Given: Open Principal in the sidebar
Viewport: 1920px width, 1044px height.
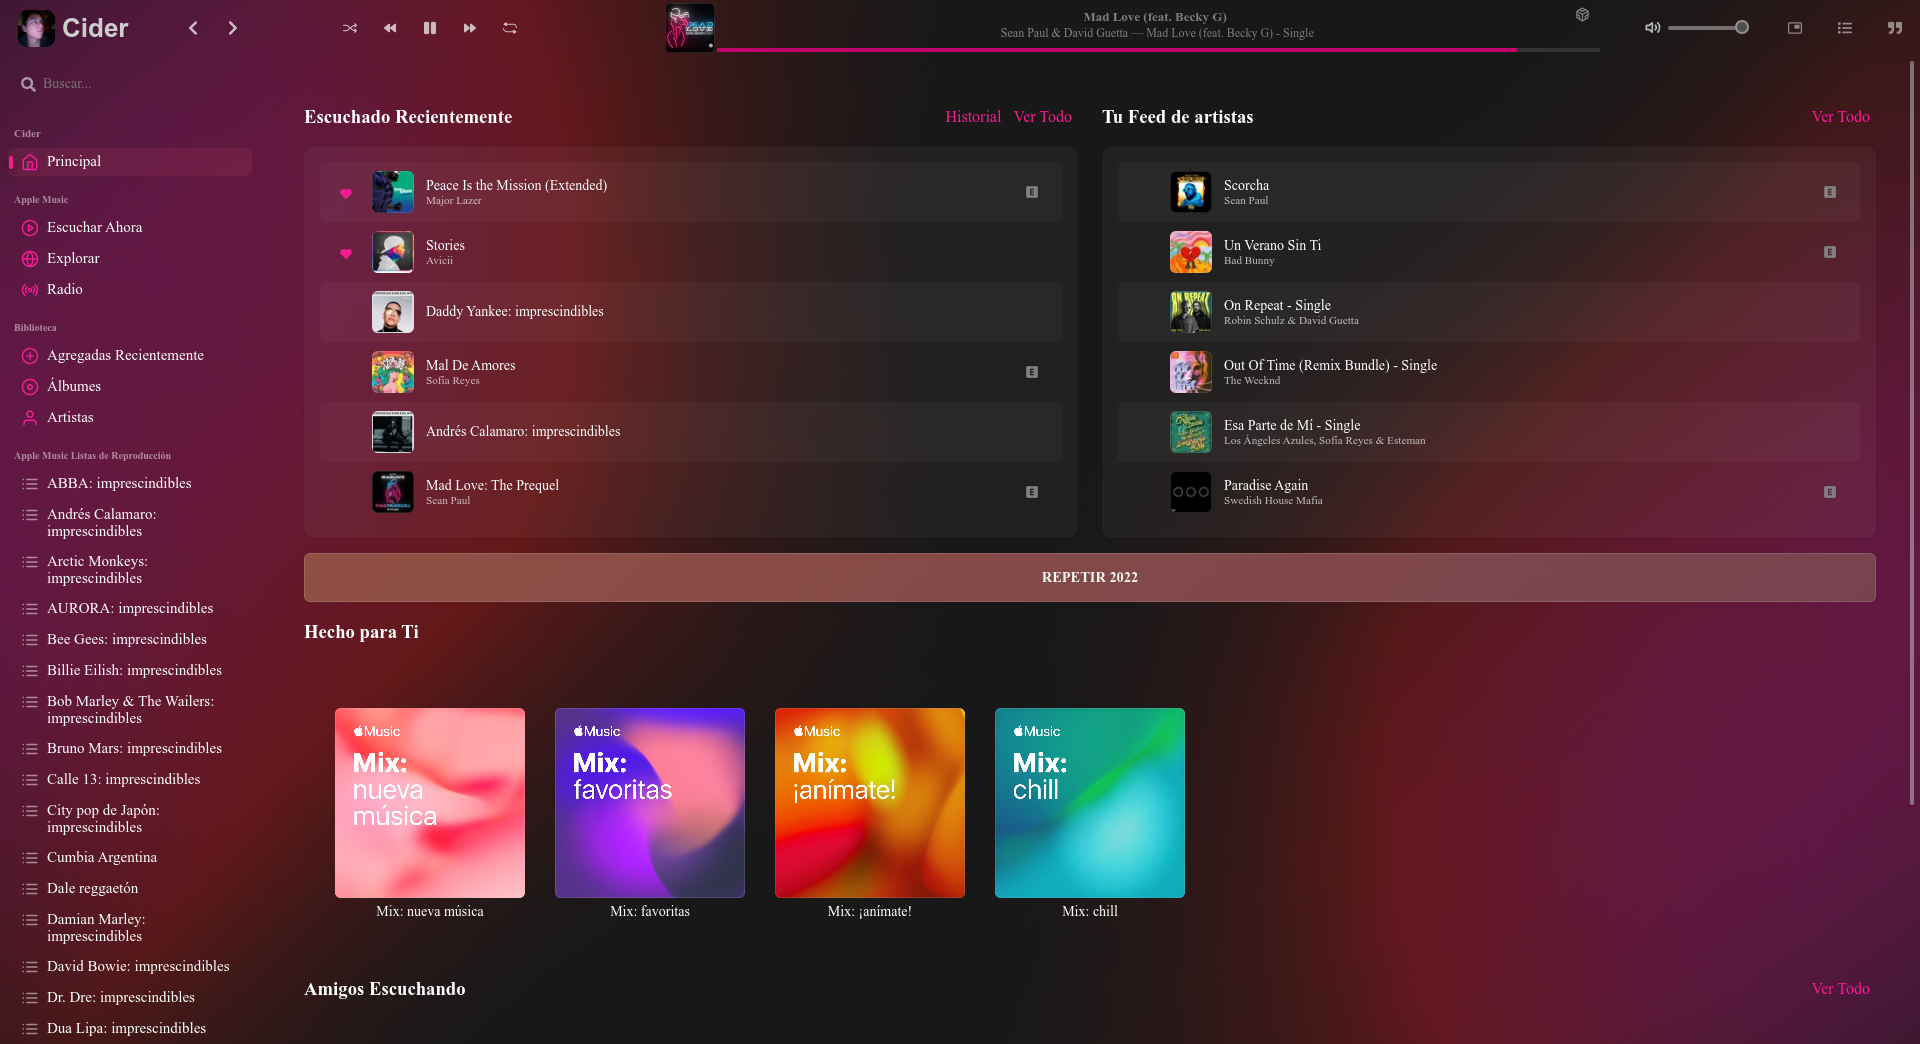Looking at the screenshot, I should (130, 162).
